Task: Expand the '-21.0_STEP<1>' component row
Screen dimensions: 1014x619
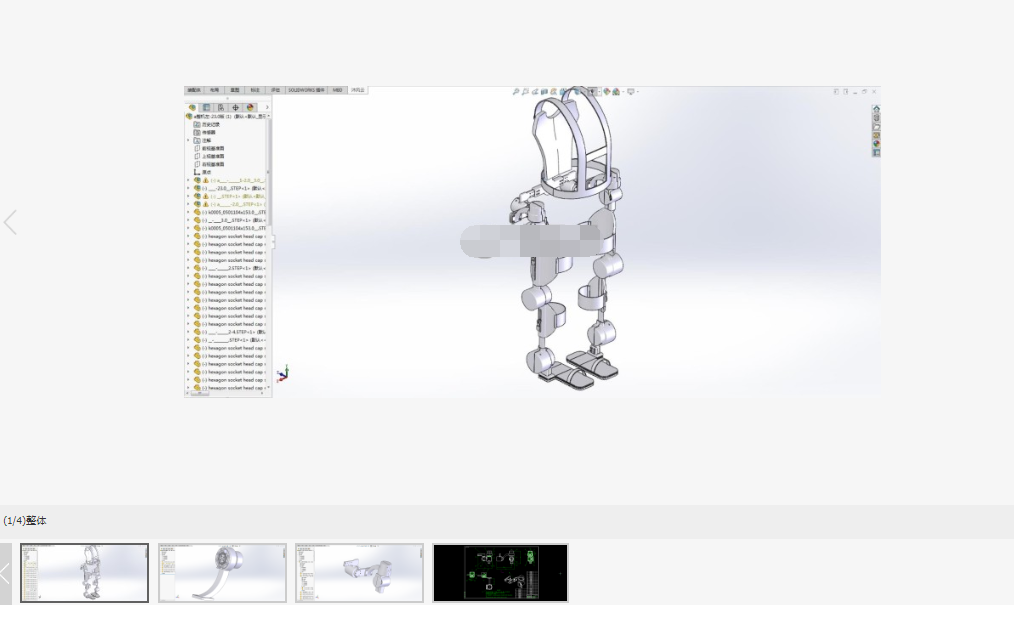Action: pos(189,188)
